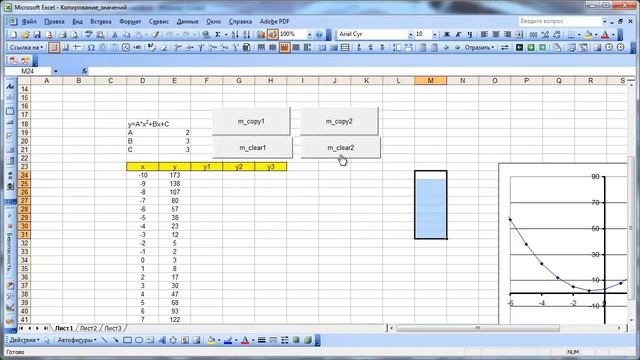This screenshot has height=360, width=640.
Task: Click fill color paint bucket in formatting toolbar
Action: pyautogui.click(x=588, y=35)
